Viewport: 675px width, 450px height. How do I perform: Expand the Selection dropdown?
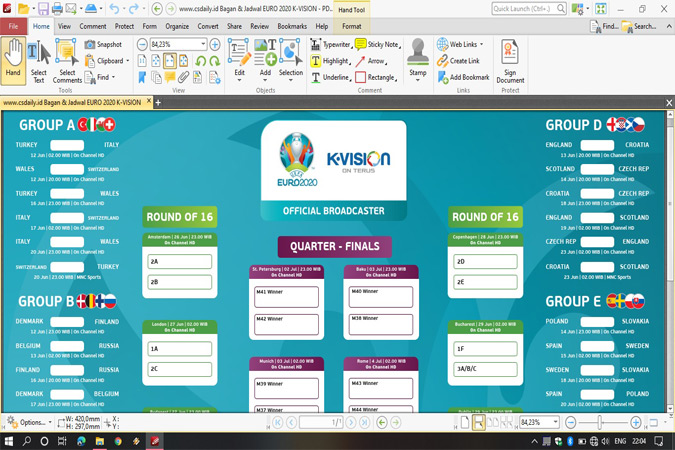point(291,81)
